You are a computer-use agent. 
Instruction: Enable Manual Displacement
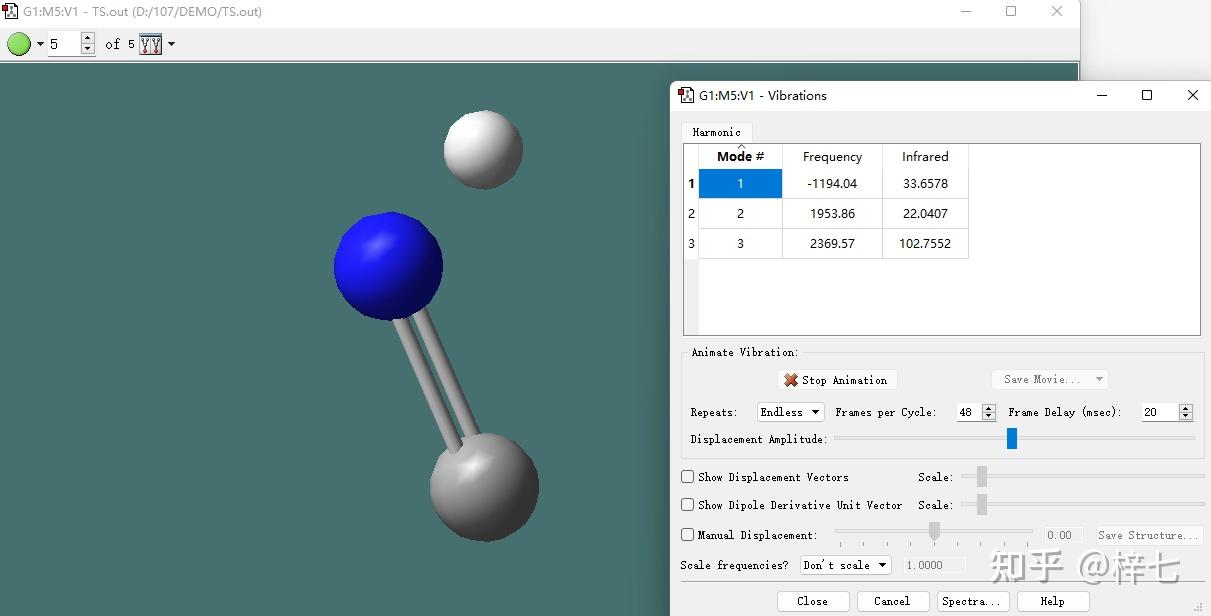tap(687, 535)
